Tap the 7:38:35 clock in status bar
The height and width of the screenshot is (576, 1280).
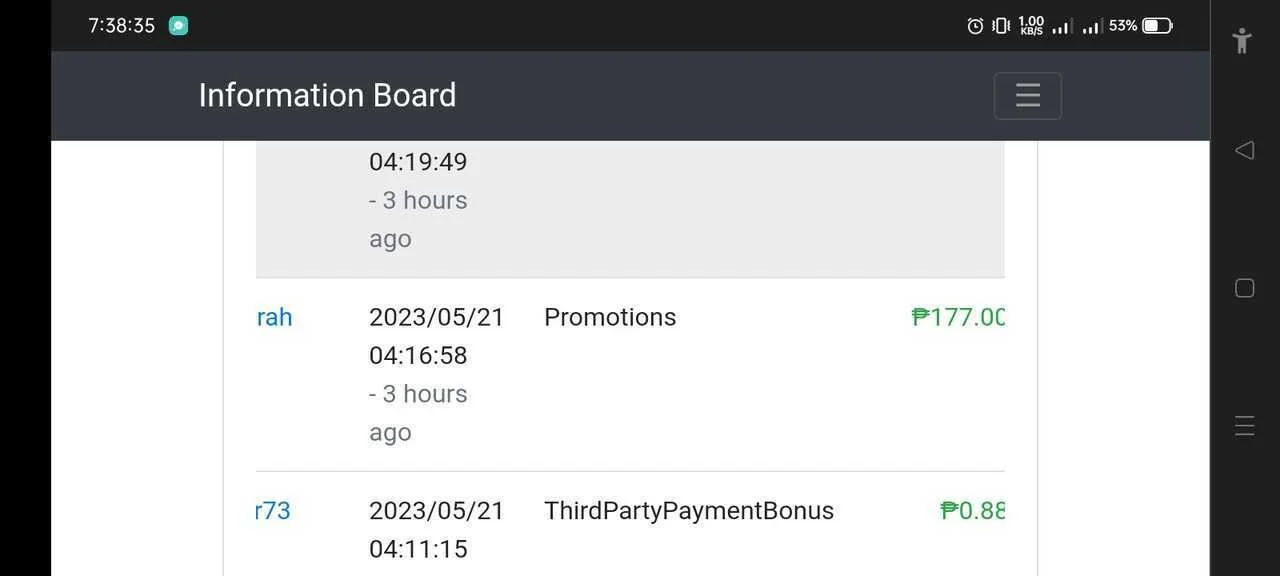[x=121, y=26]
